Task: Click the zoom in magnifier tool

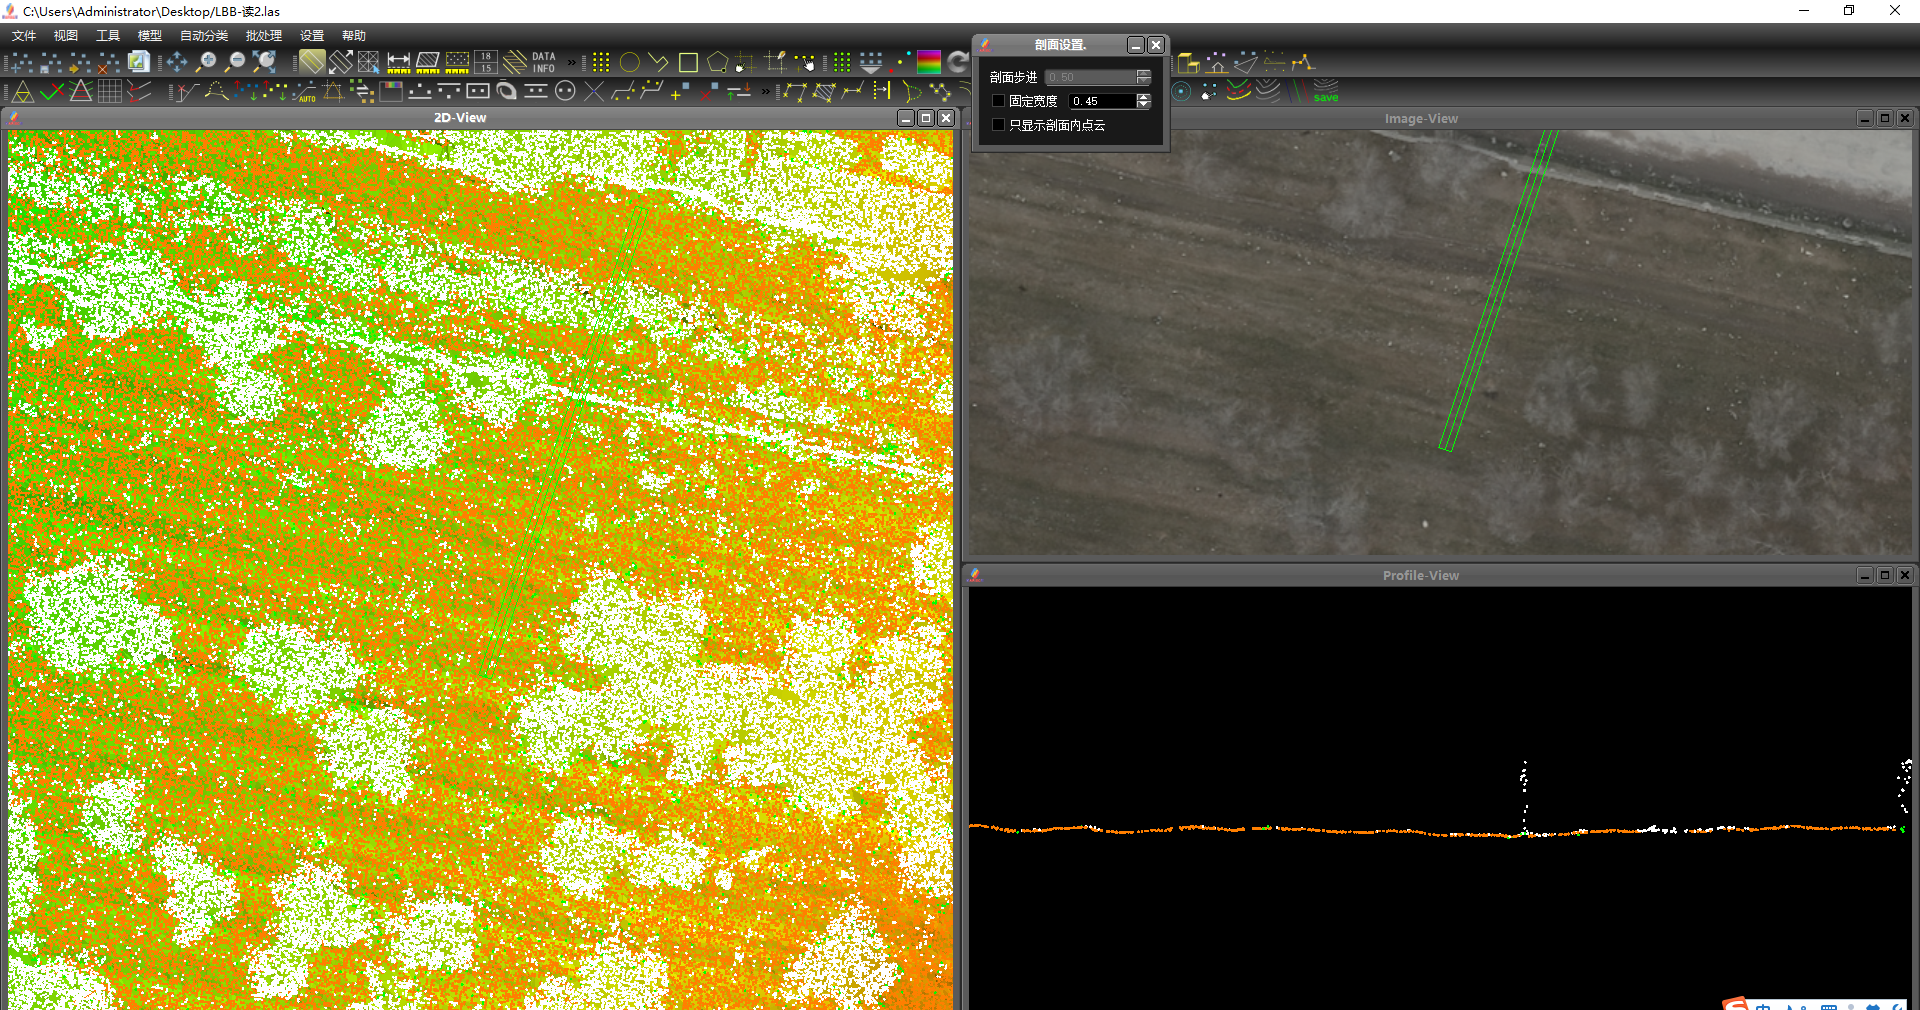Action: pos(206,62)
